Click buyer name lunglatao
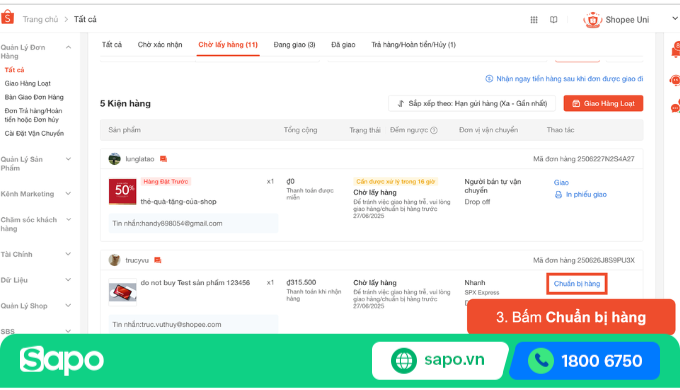The width and height of the screenshot is (680, 390). 140,159
